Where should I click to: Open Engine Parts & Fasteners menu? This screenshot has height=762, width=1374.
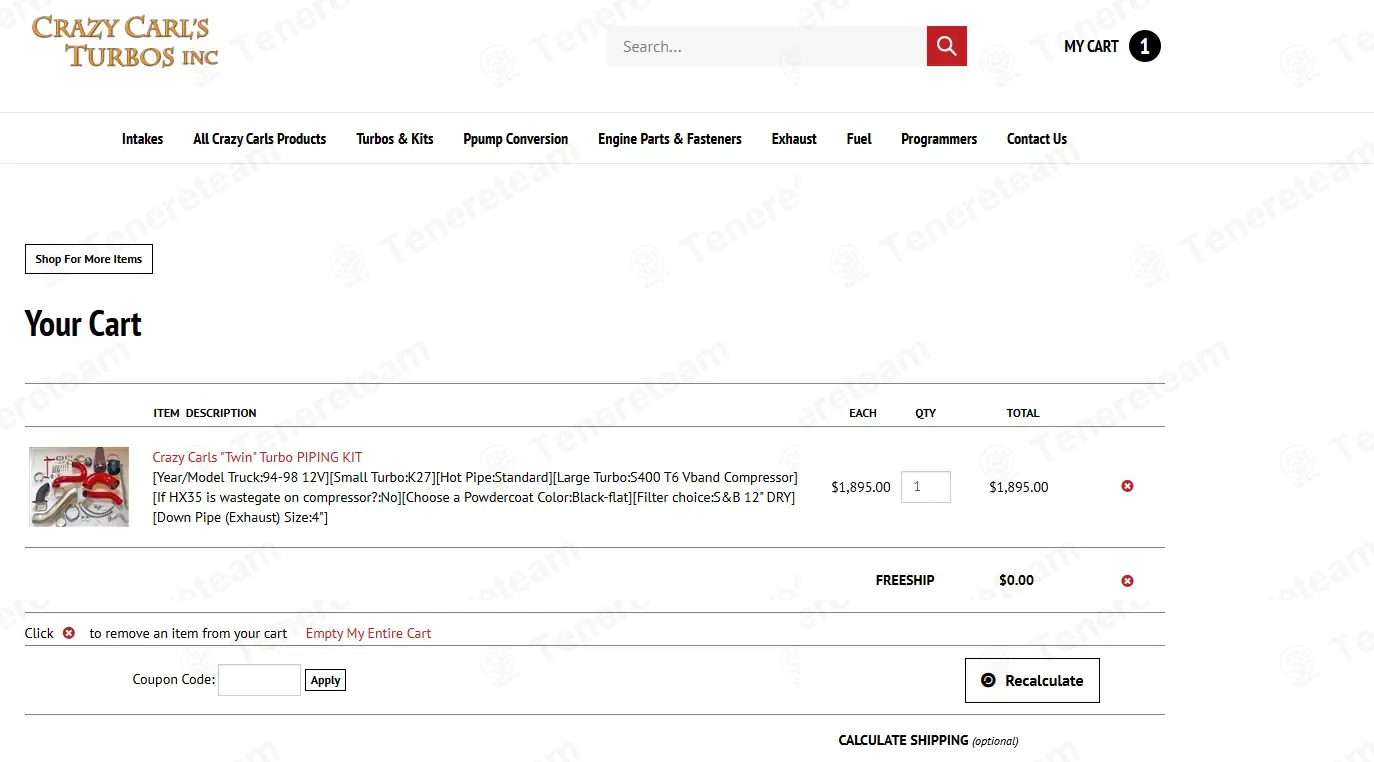click(x=670, y=139)
